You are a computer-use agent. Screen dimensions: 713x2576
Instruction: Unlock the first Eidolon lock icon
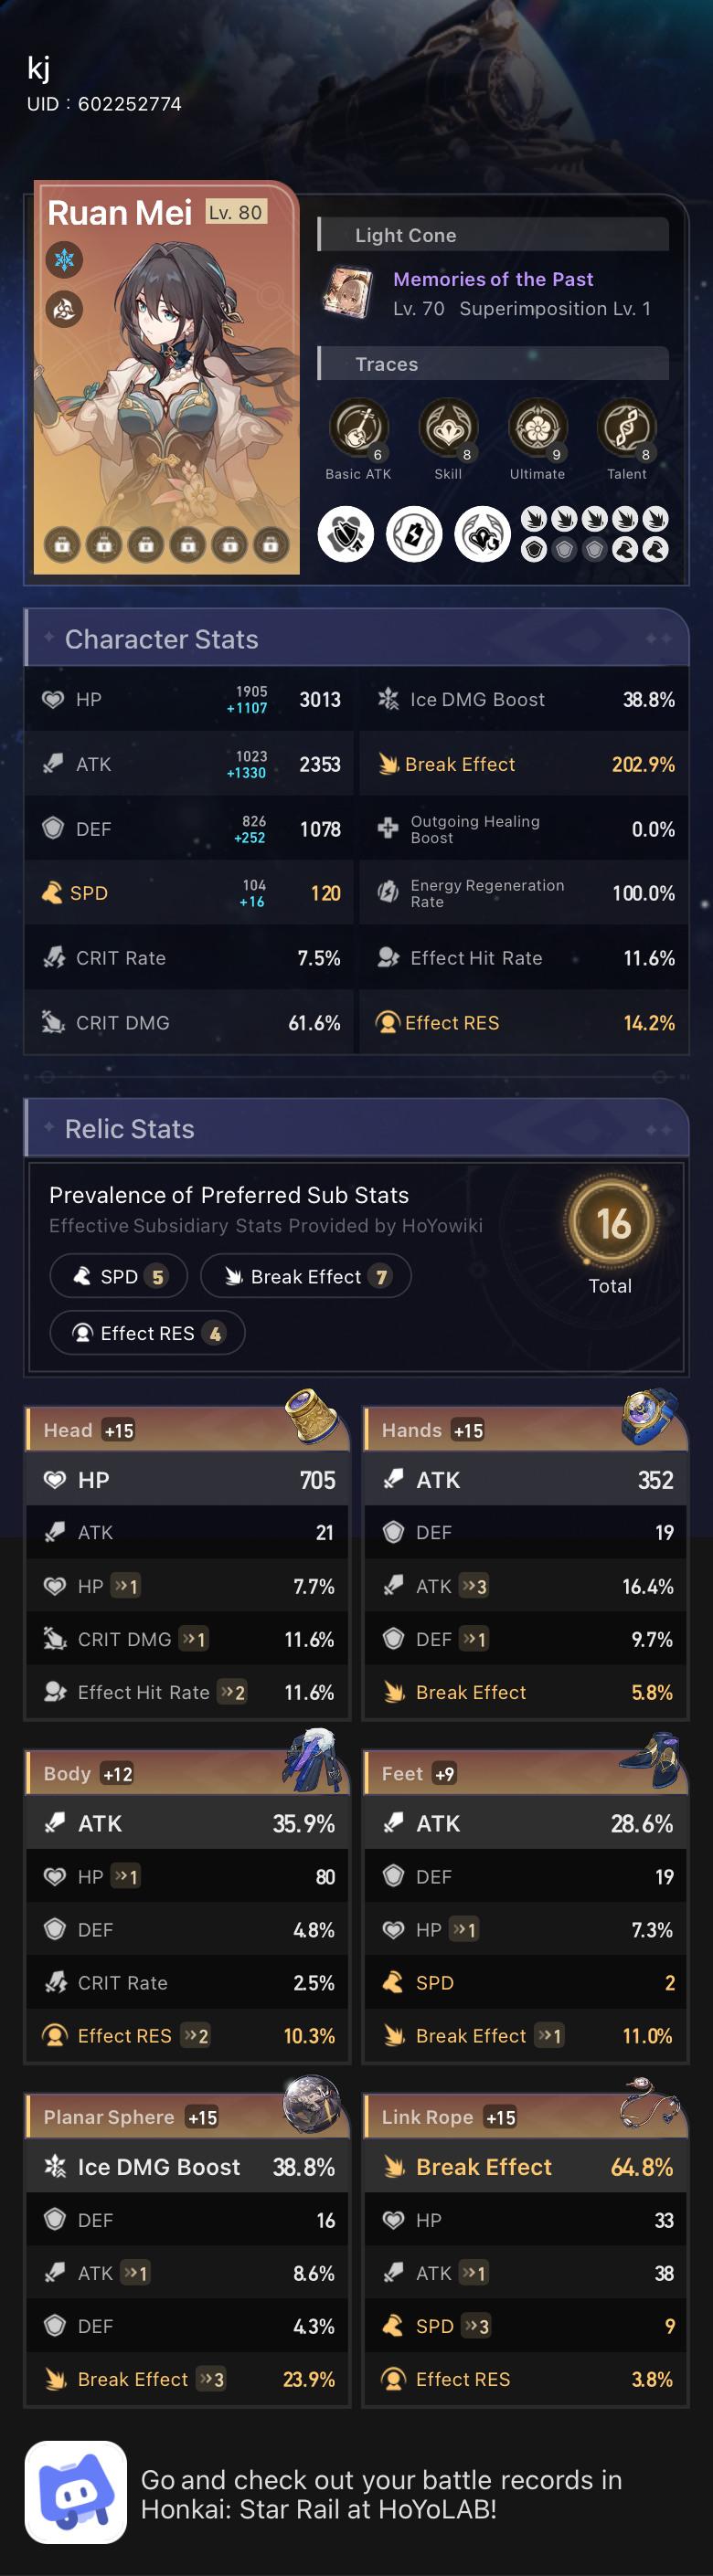click(62, 544)
